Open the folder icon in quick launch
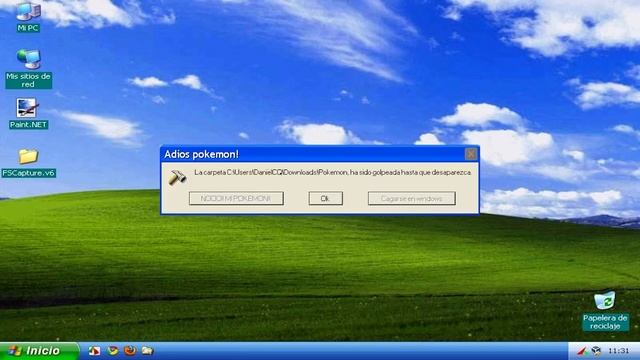 pos(147,351)
